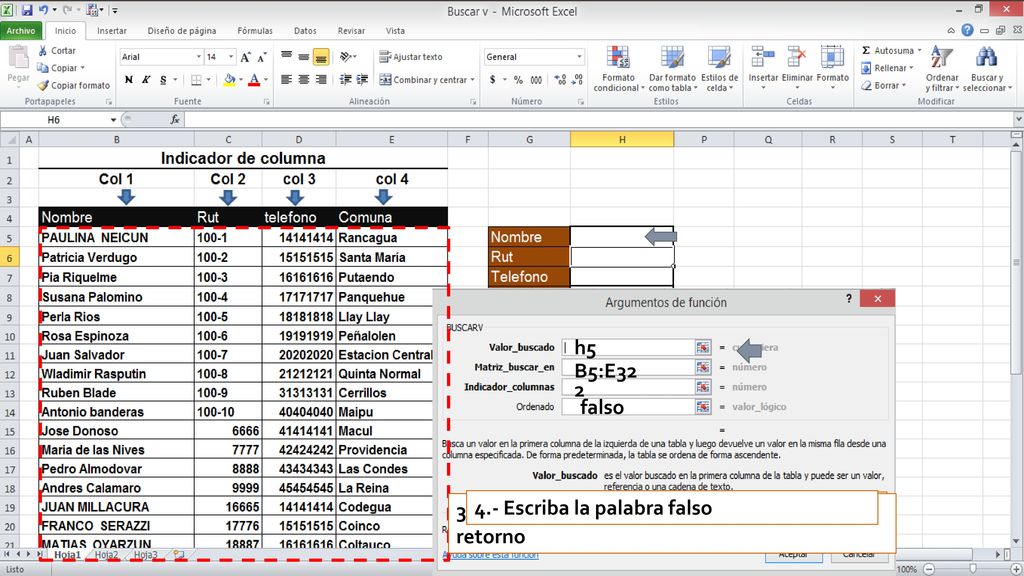1024x576 pixels.
Task: Expand the Customize Quick Access Toolbar arrow
Action: point(115,10)
